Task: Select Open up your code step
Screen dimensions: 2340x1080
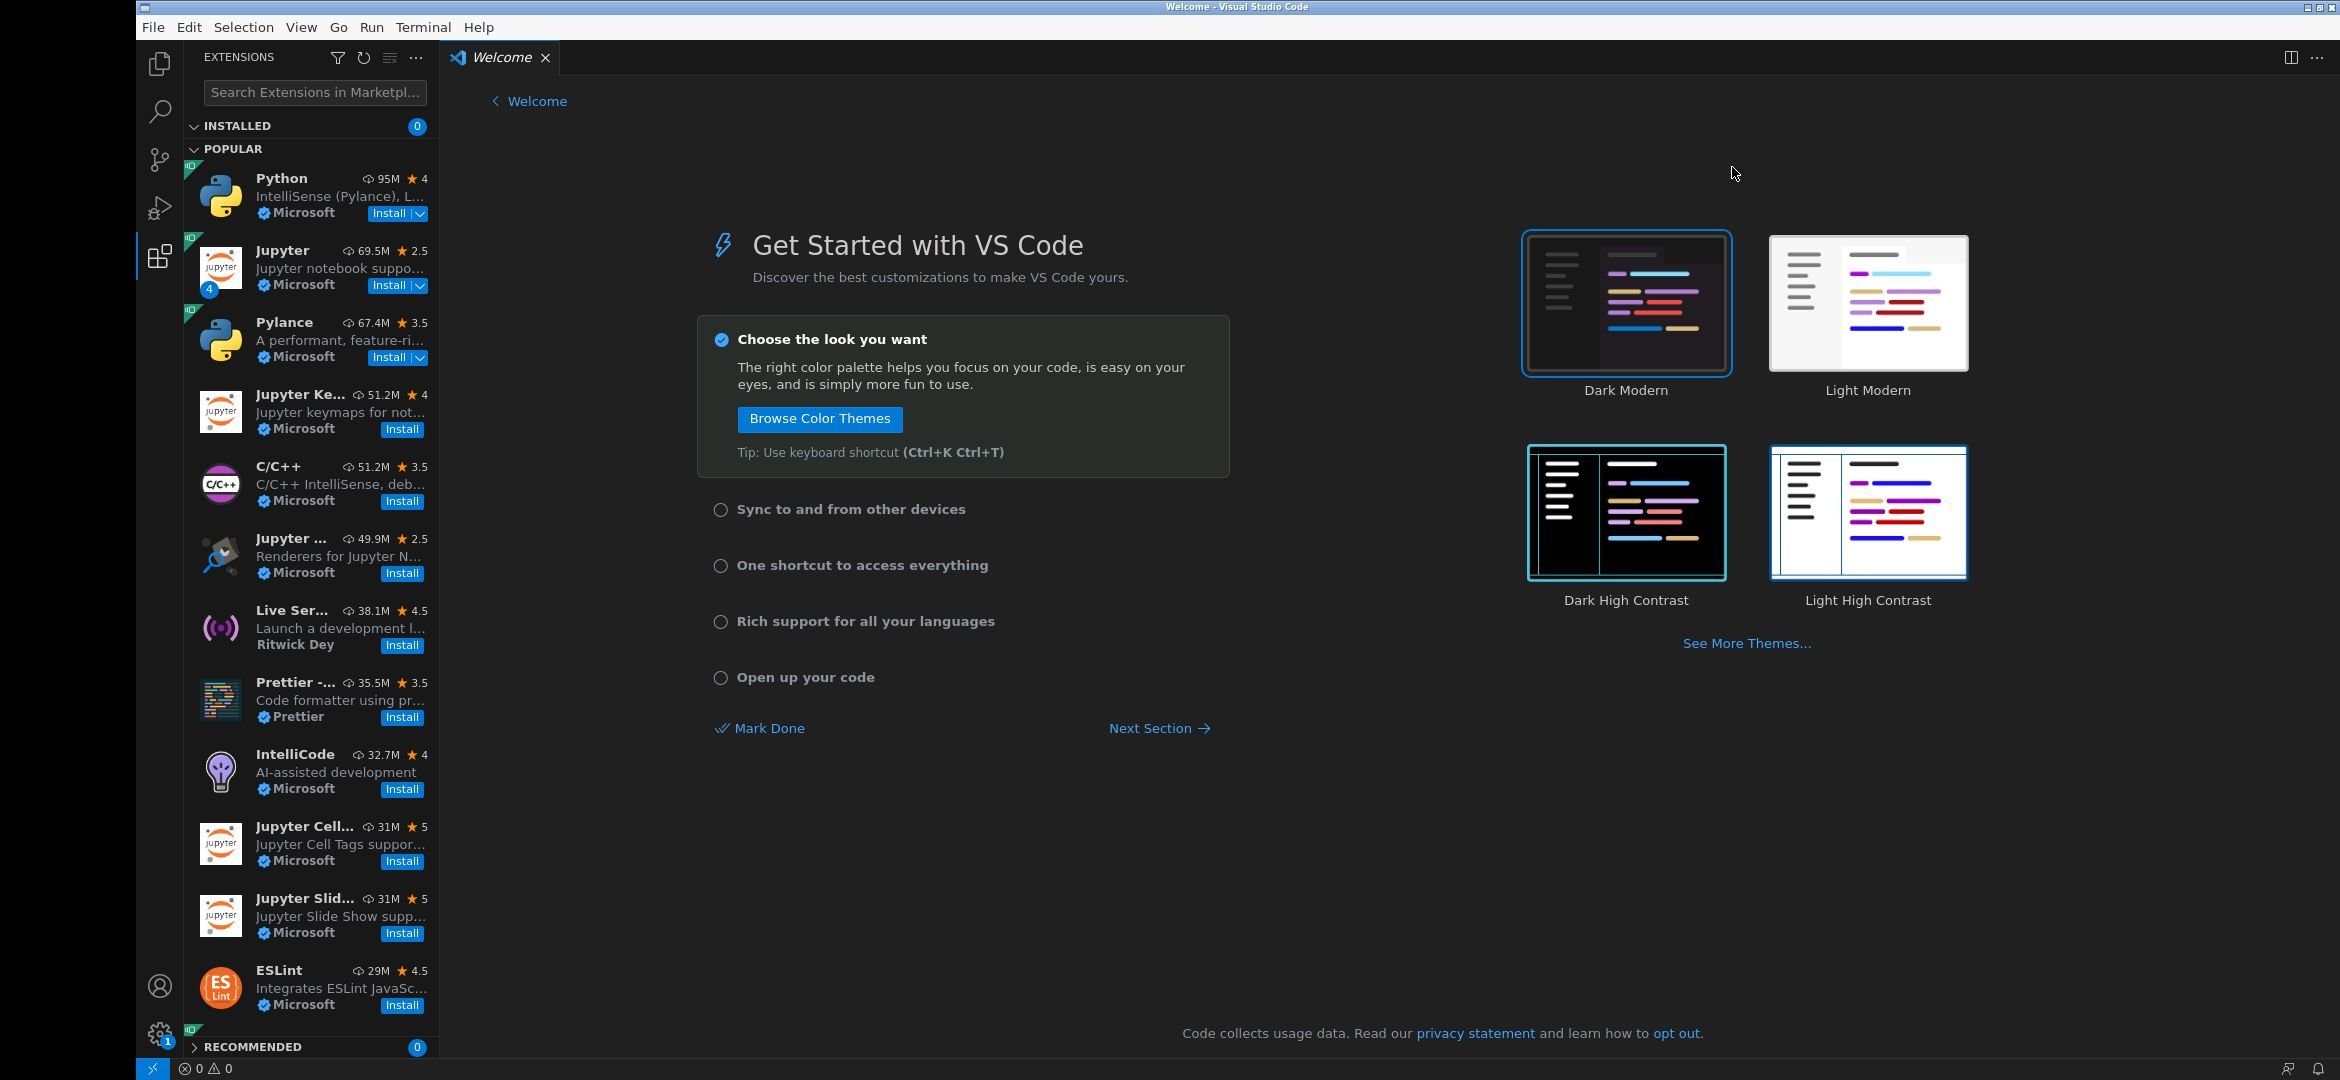Action: coord(805,678)
